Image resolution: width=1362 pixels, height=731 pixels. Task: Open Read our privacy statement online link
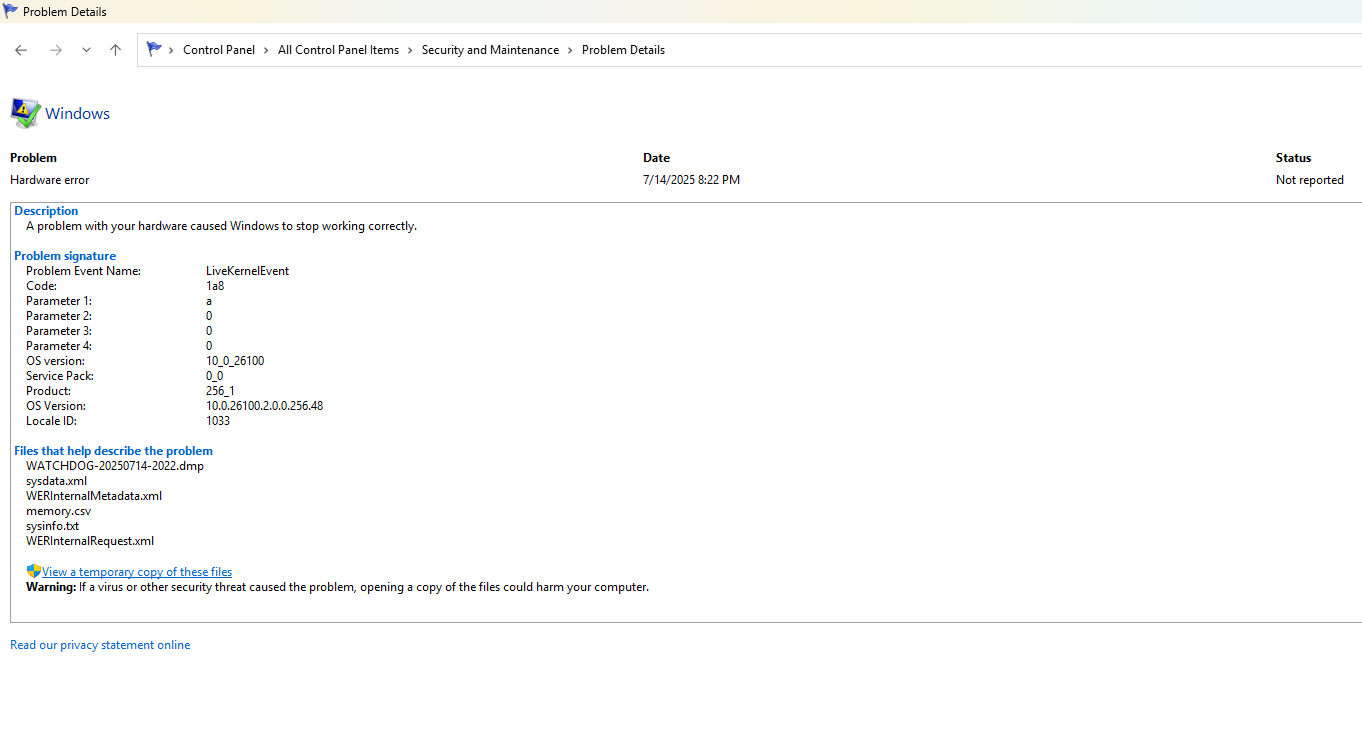coord(100,645)
